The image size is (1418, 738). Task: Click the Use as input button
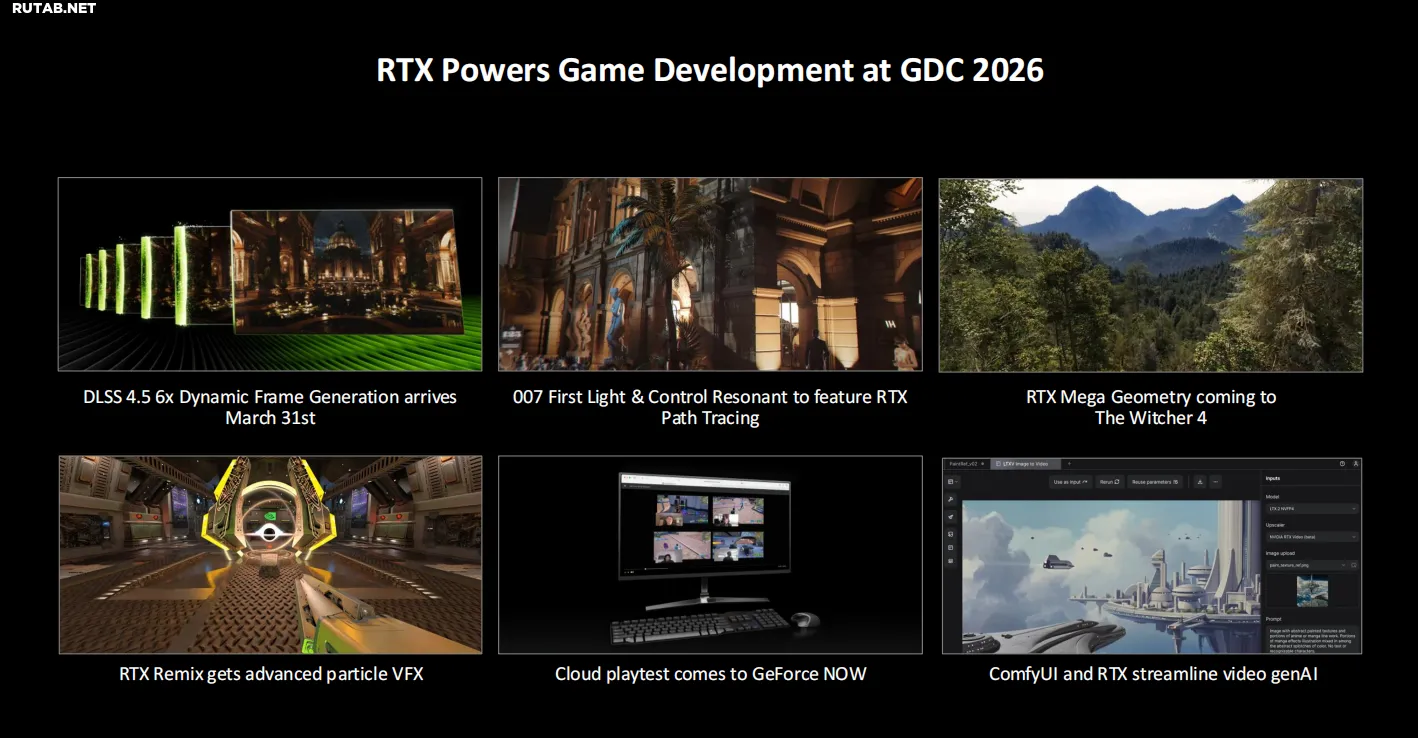[x=1070, y=482]
